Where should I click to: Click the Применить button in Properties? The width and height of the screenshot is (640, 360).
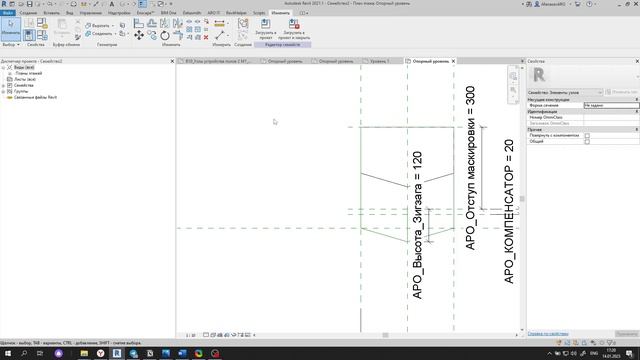click(627, 334)
